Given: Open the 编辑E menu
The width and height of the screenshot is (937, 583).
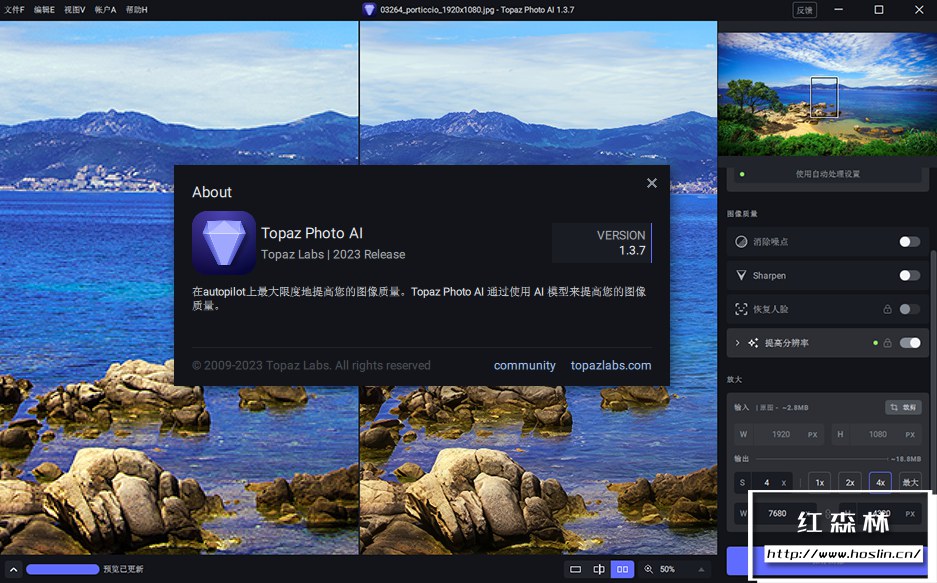Looking at the screenshot, I should click(44, 10).
